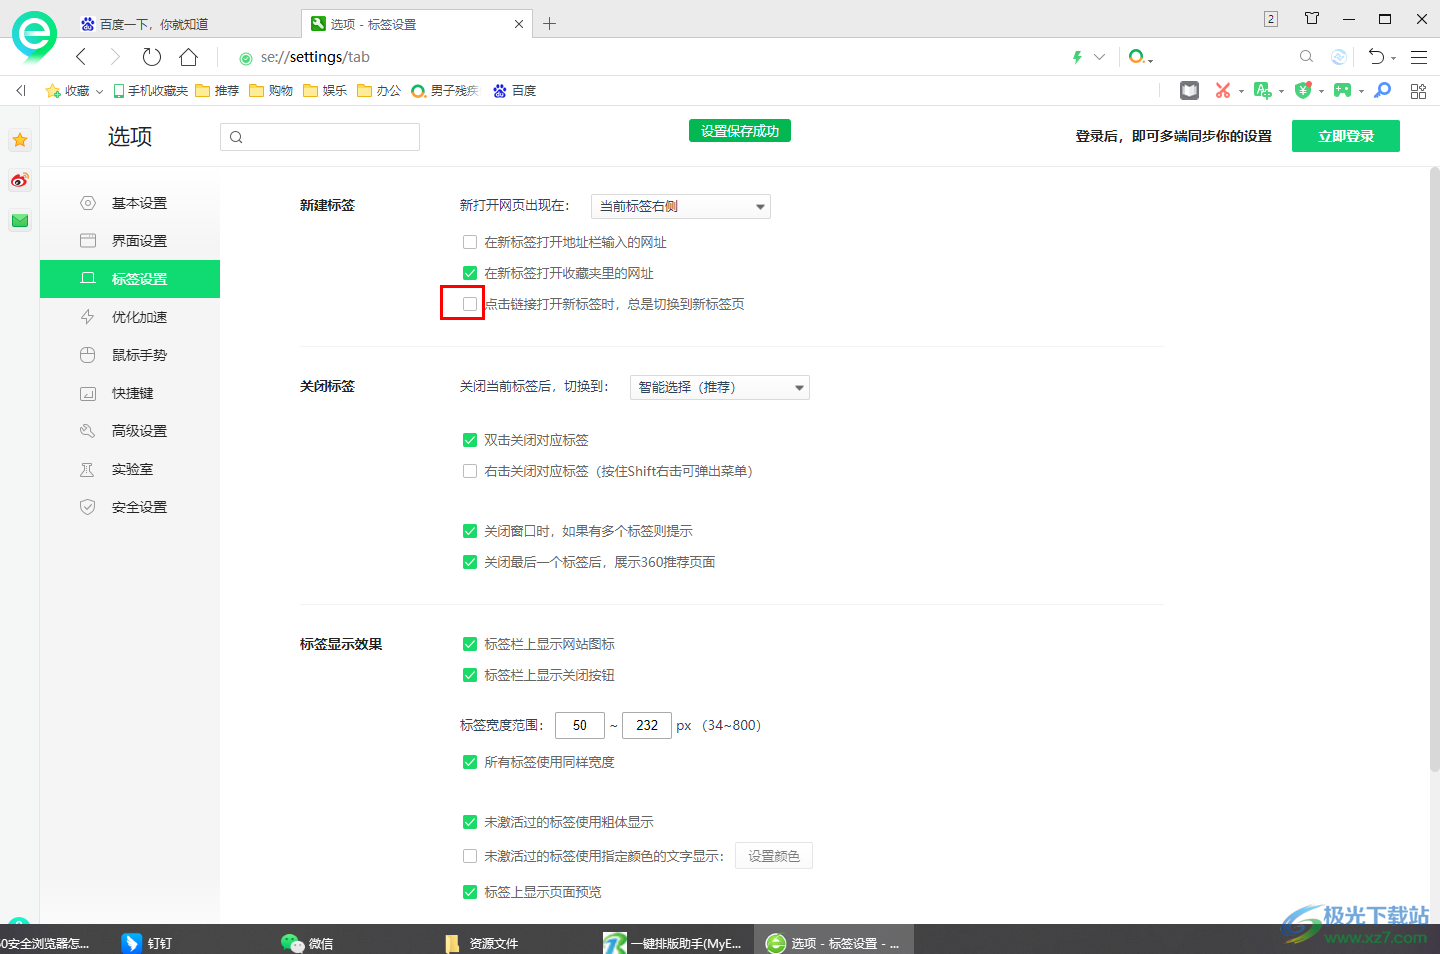1440x954 pixels.
Task: Click the skin shirt icon in title bar
Action: point(1312,18)
